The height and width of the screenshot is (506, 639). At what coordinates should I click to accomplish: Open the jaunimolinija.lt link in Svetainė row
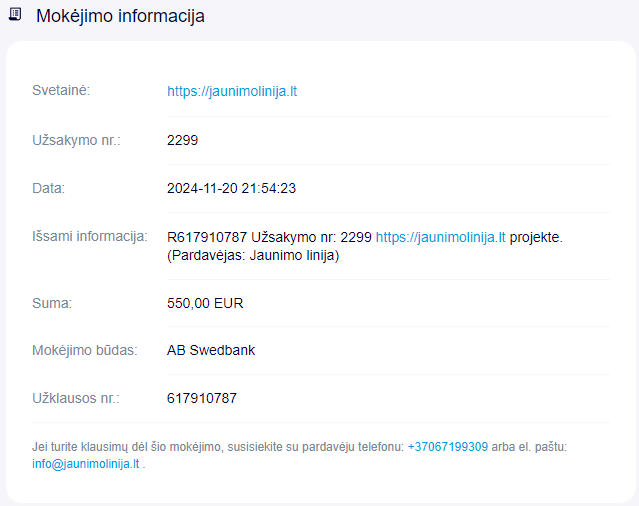click(232, 91)
